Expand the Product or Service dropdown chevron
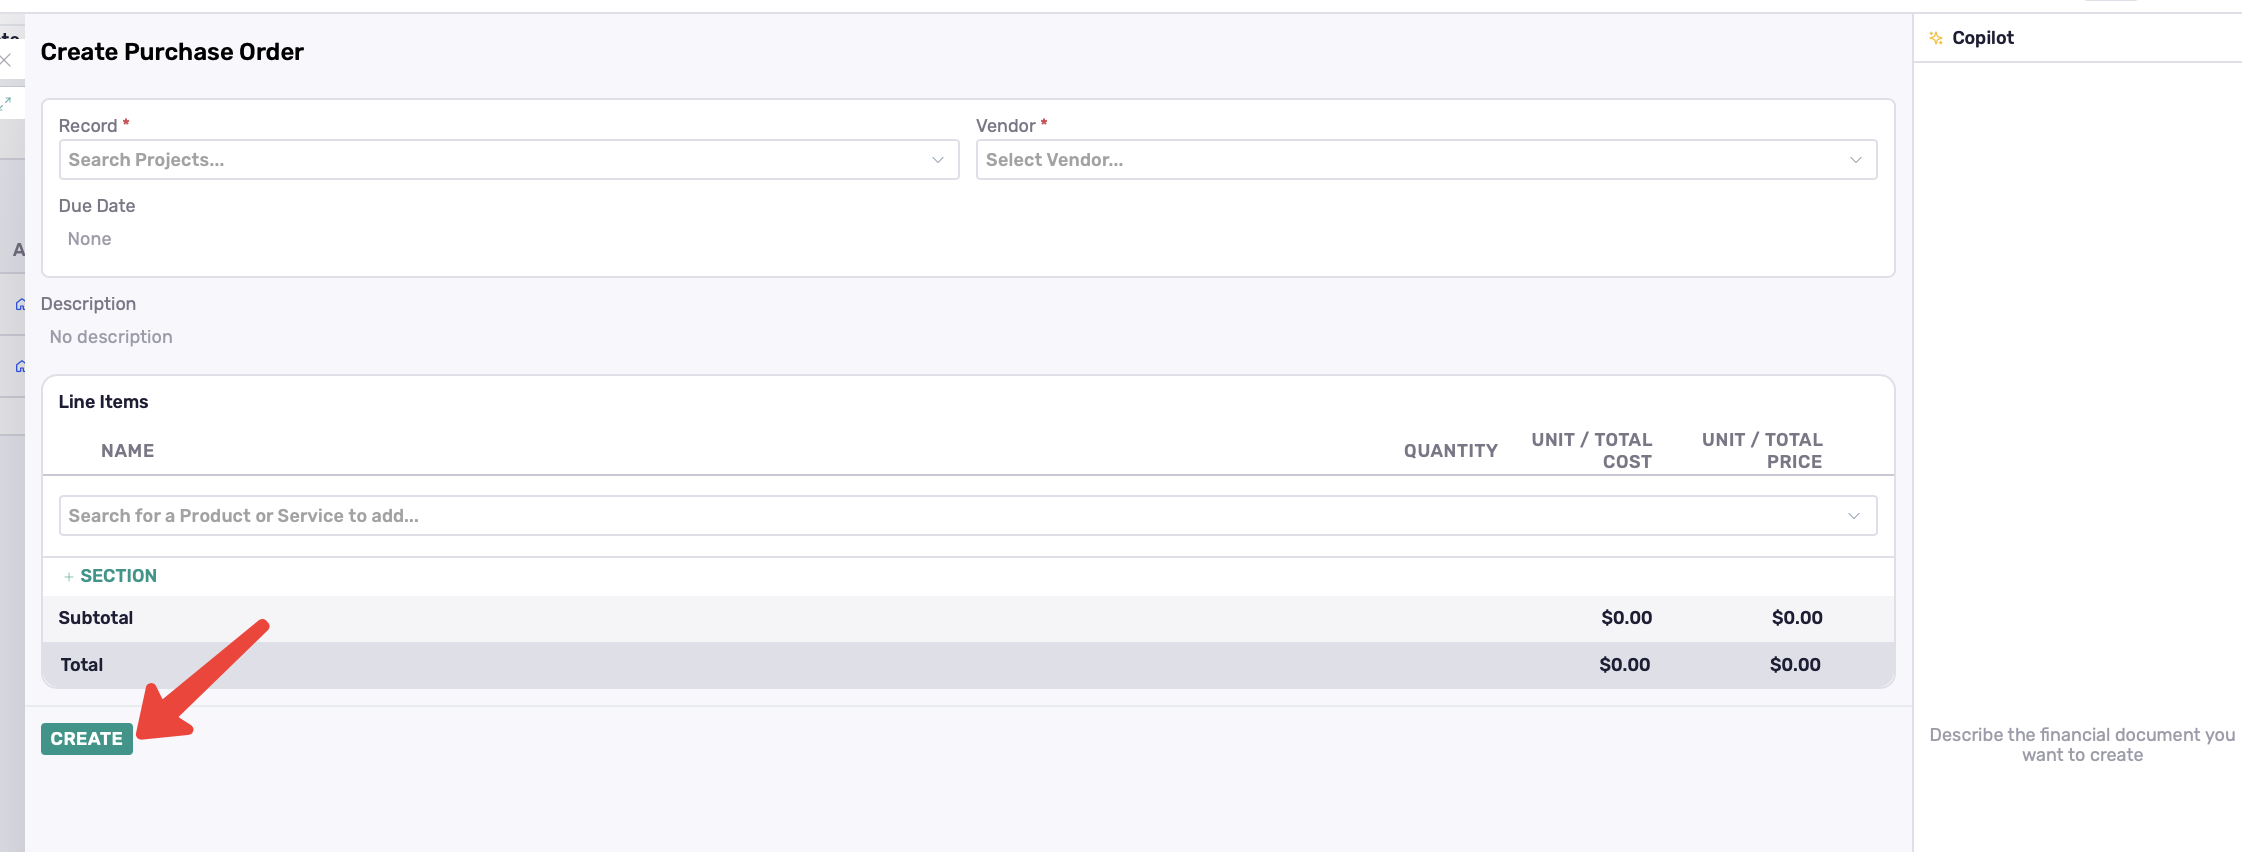 tap(1853, 516)
